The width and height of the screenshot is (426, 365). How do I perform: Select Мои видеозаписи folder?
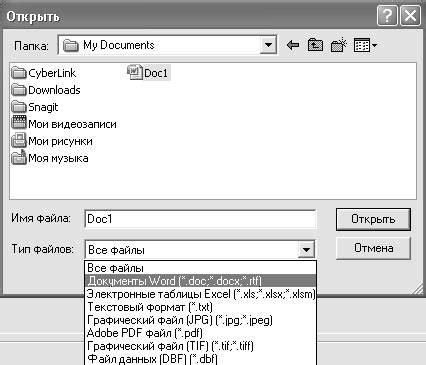pyautogui.click(x=64, y=124)
